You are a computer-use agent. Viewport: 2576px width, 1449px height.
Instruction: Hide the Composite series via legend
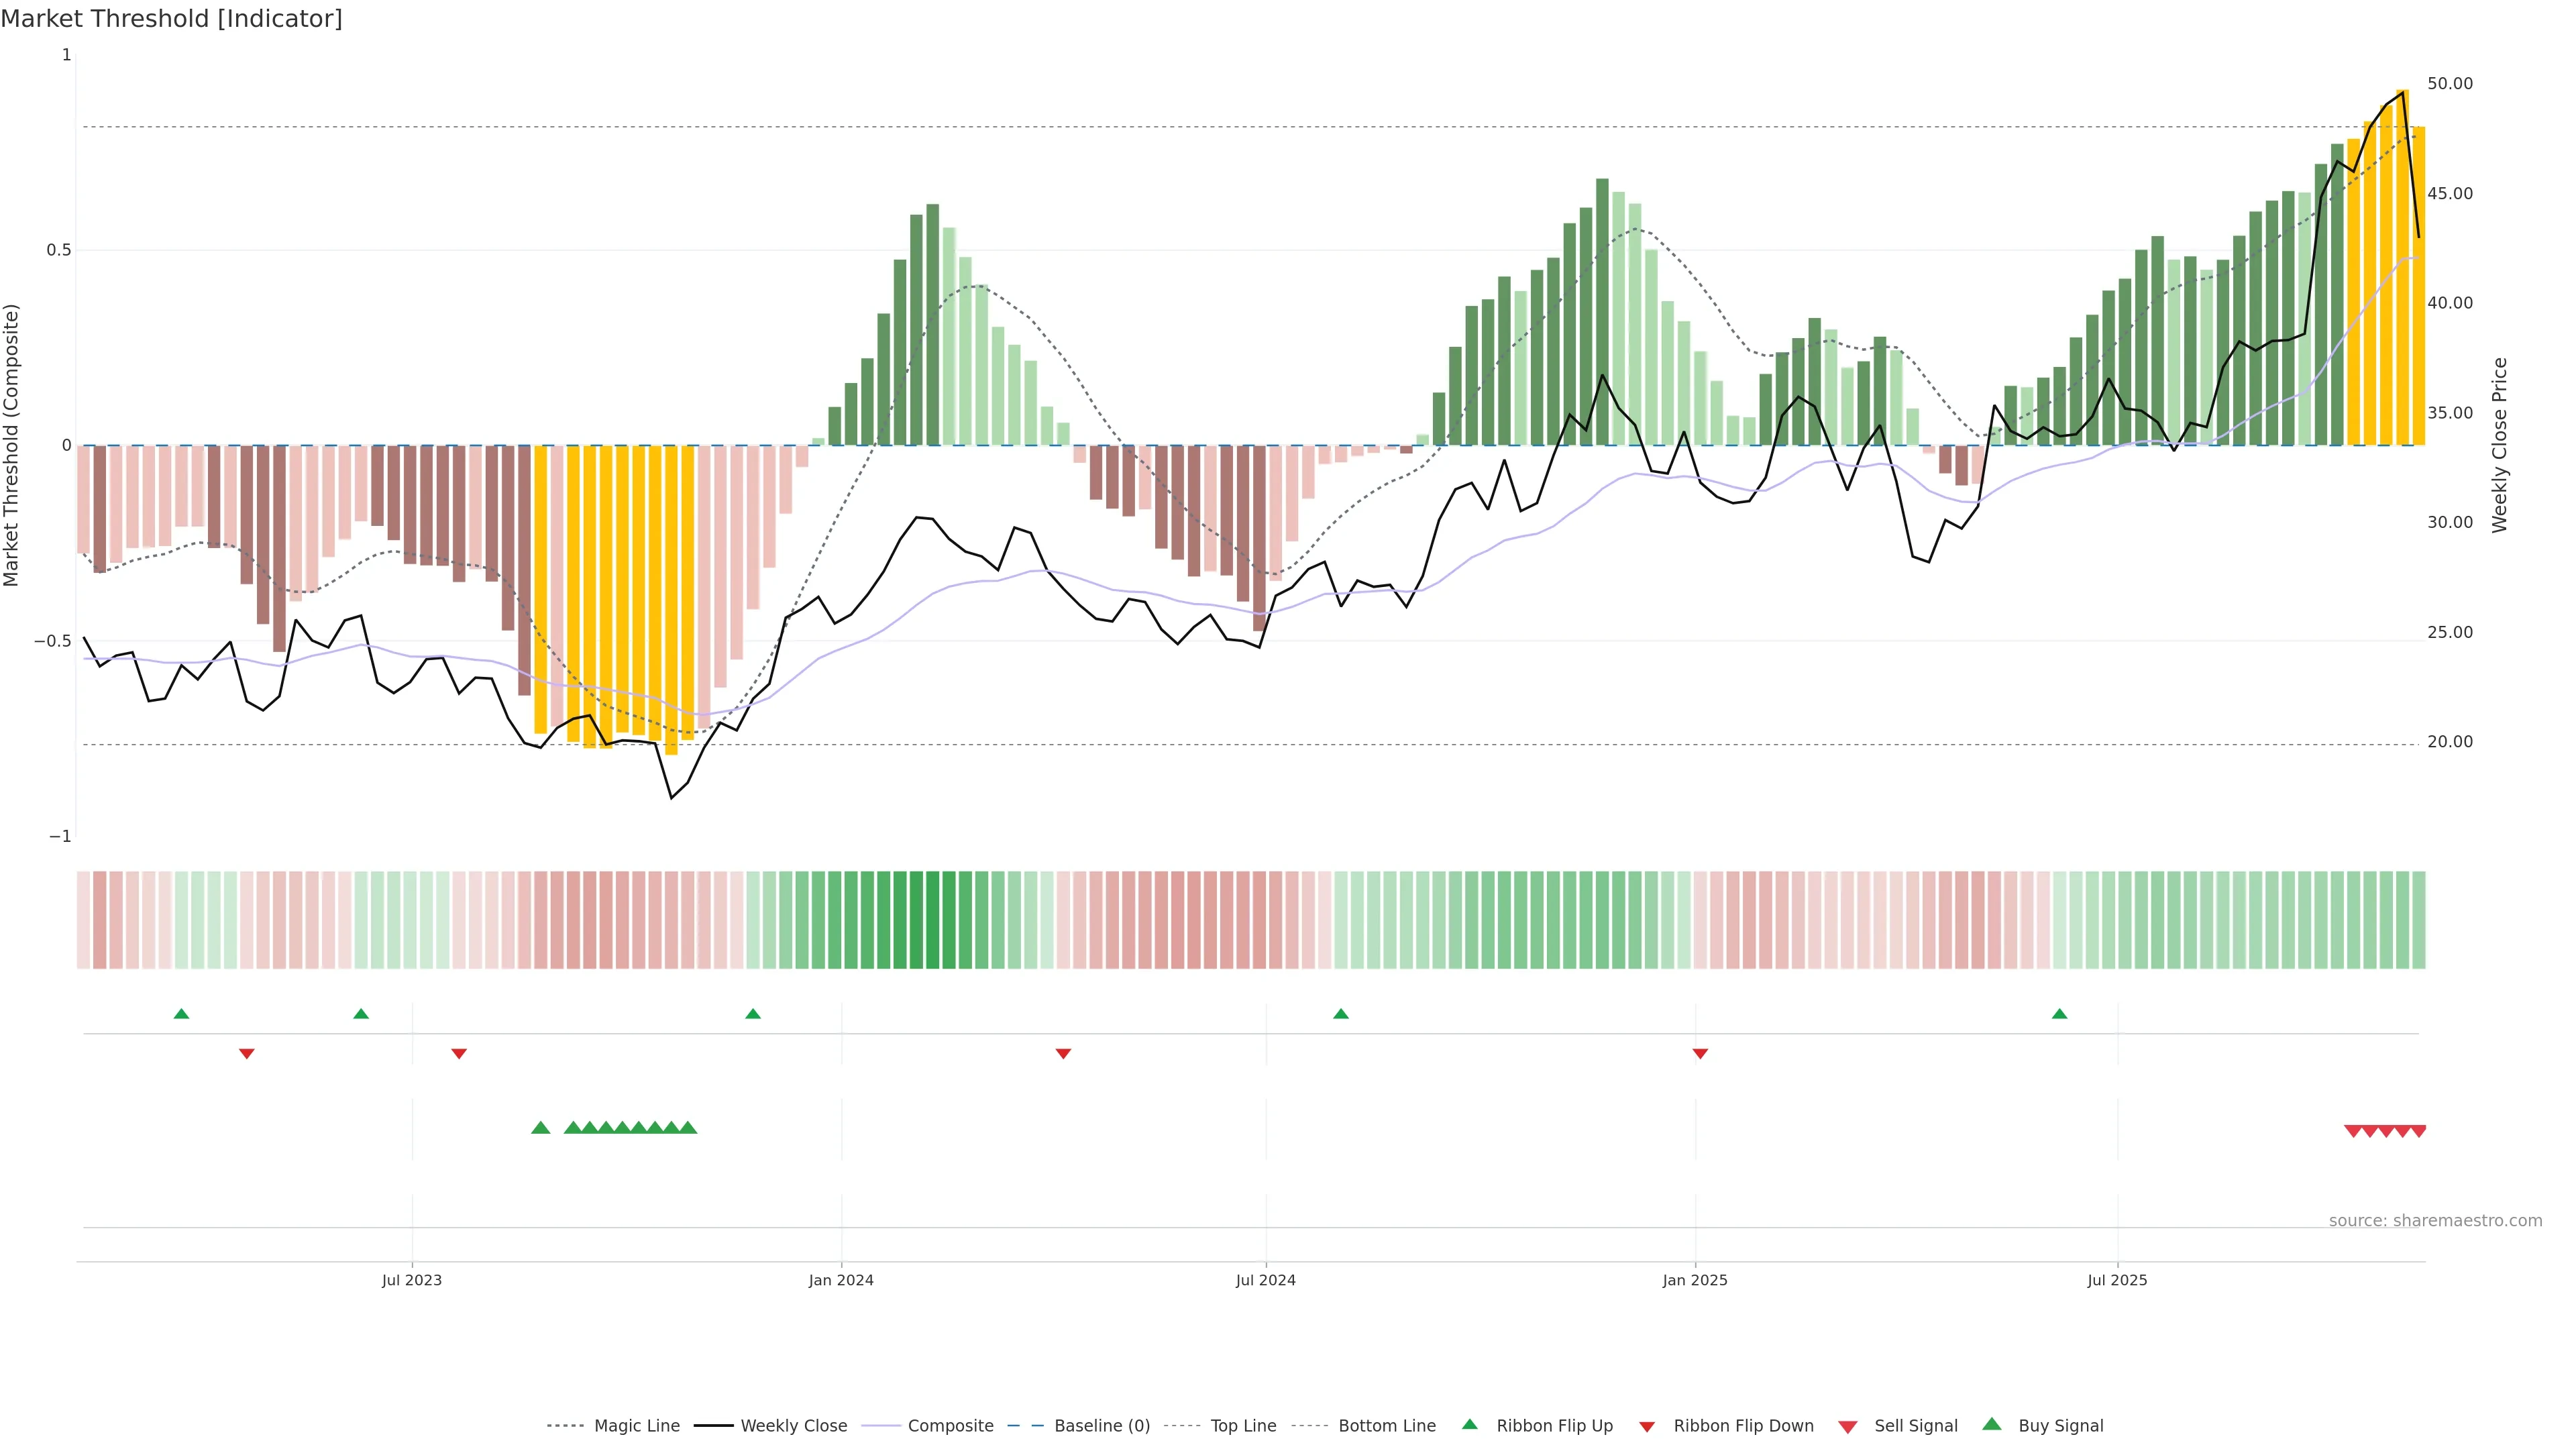tap(950, 1426)
